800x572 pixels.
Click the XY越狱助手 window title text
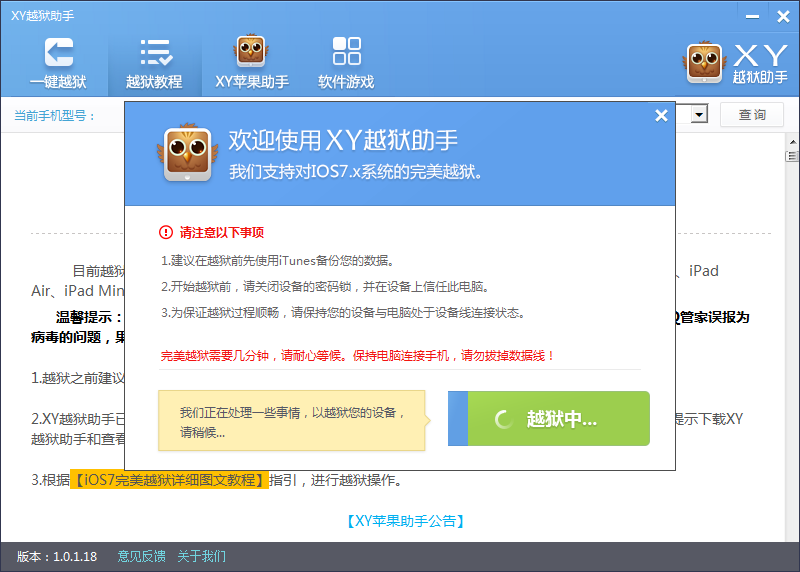click(42, 16)
